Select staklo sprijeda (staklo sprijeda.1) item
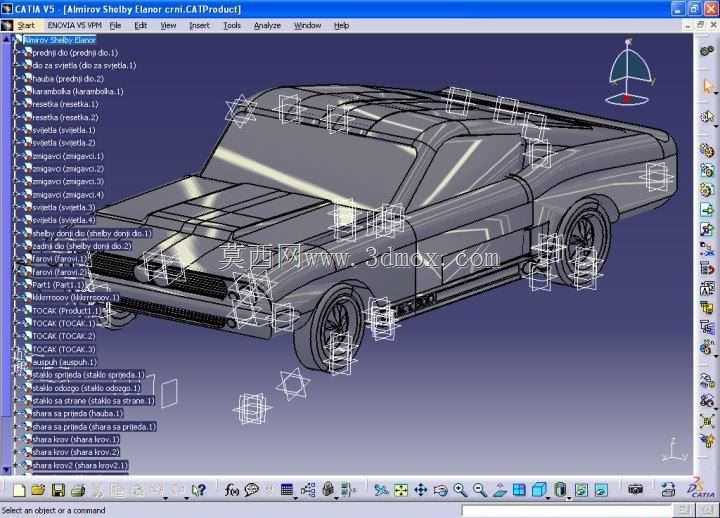Image resolution: width=720 pixels, height=518 pixels. (x=89, y=375)
